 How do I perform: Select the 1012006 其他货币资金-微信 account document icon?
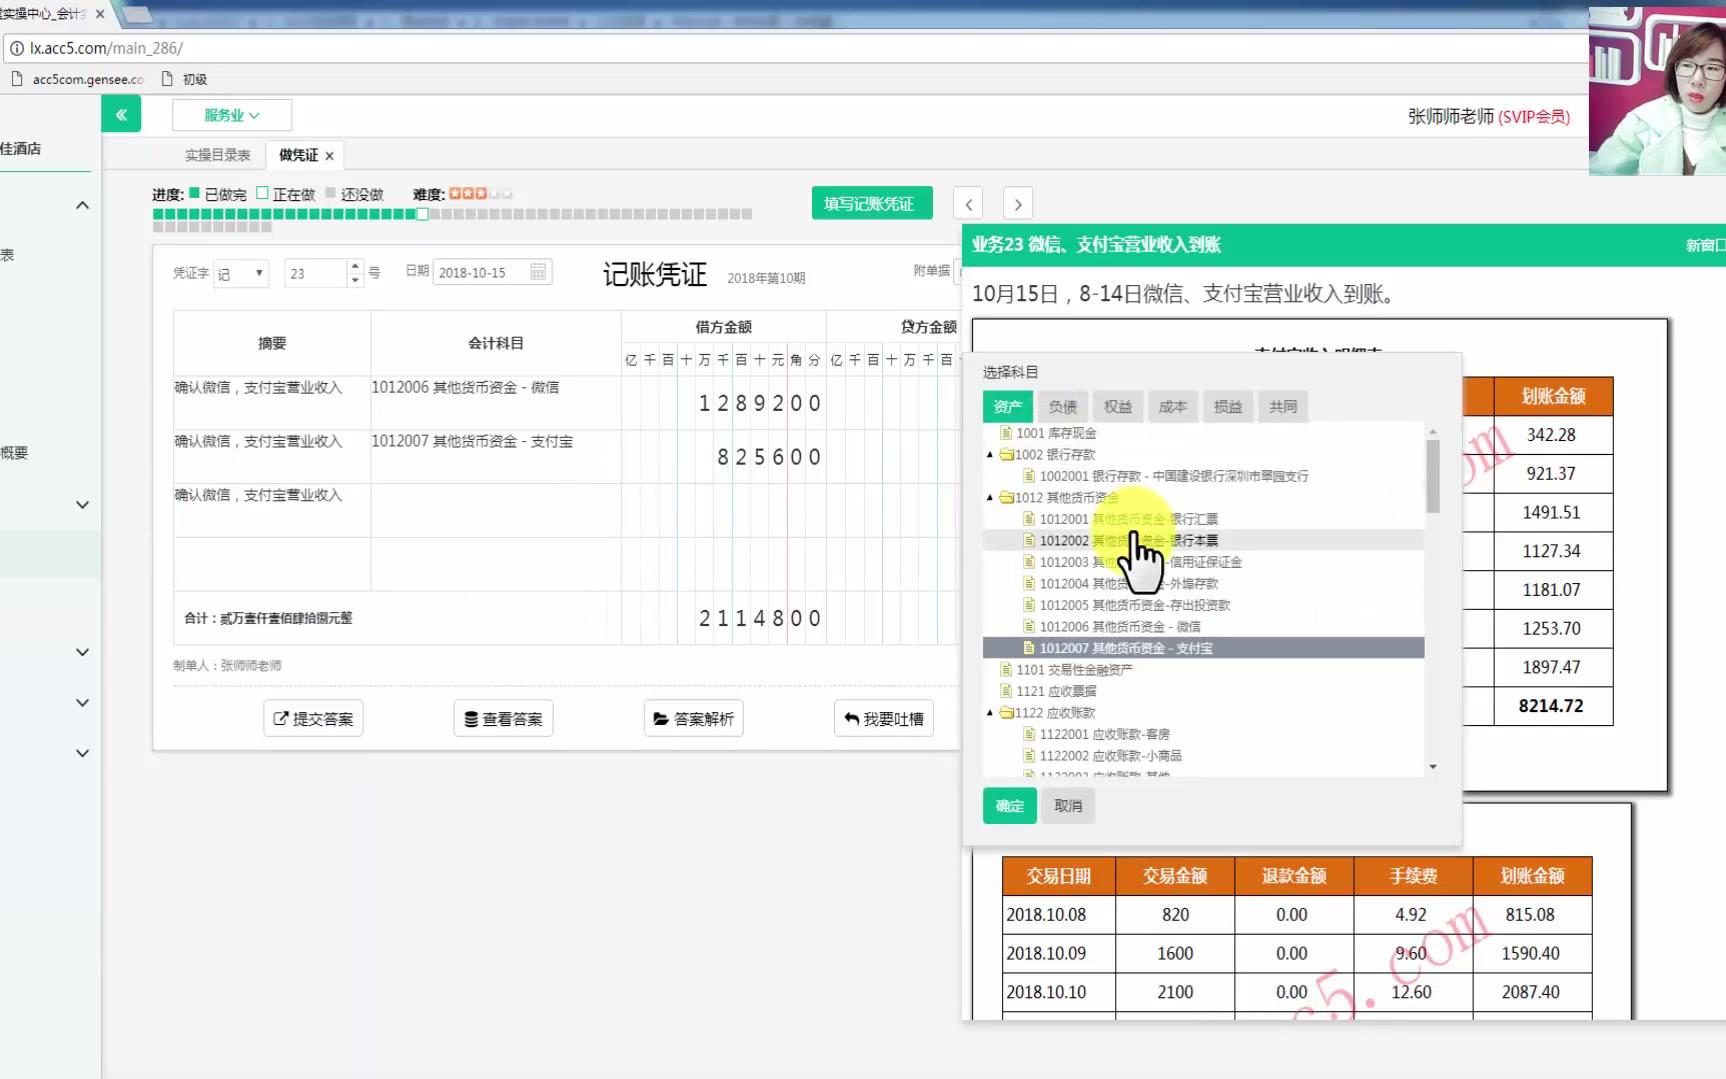1029,626
